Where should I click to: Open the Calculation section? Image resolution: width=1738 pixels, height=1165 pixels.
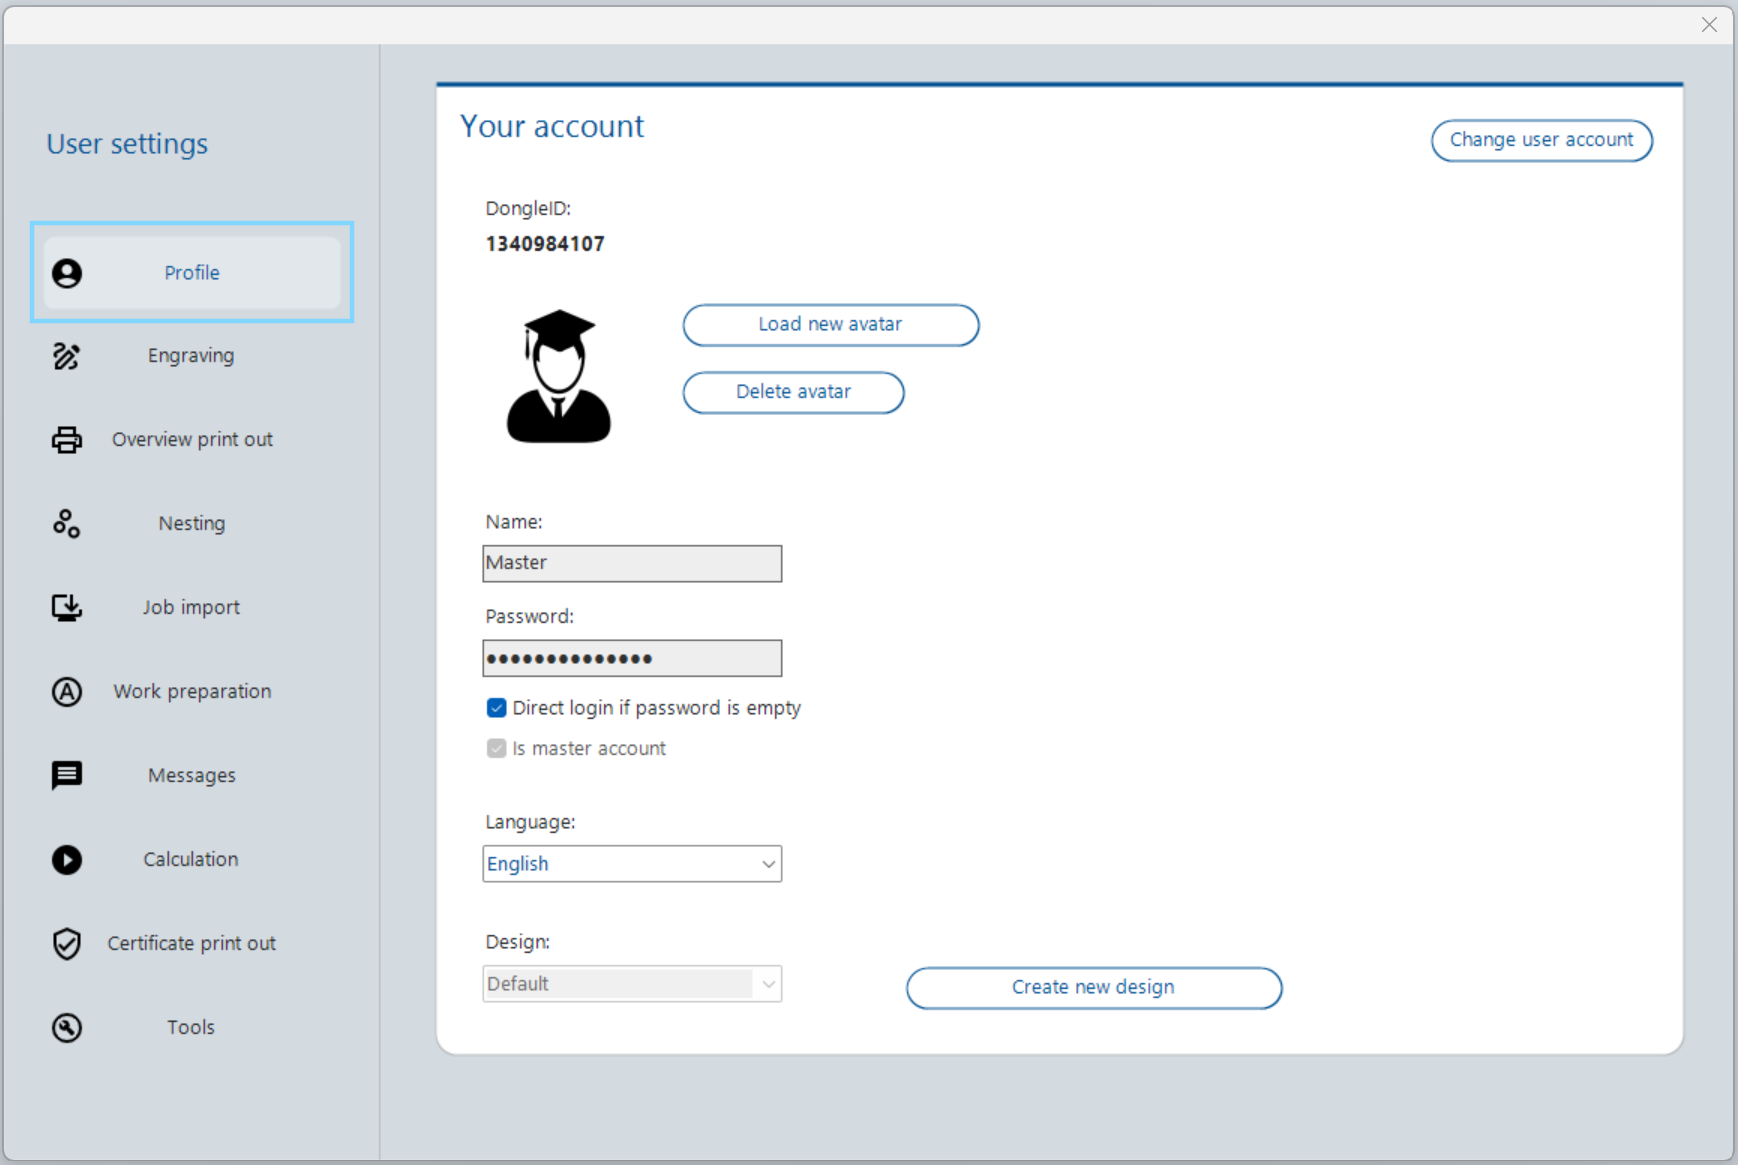(190, 859)
